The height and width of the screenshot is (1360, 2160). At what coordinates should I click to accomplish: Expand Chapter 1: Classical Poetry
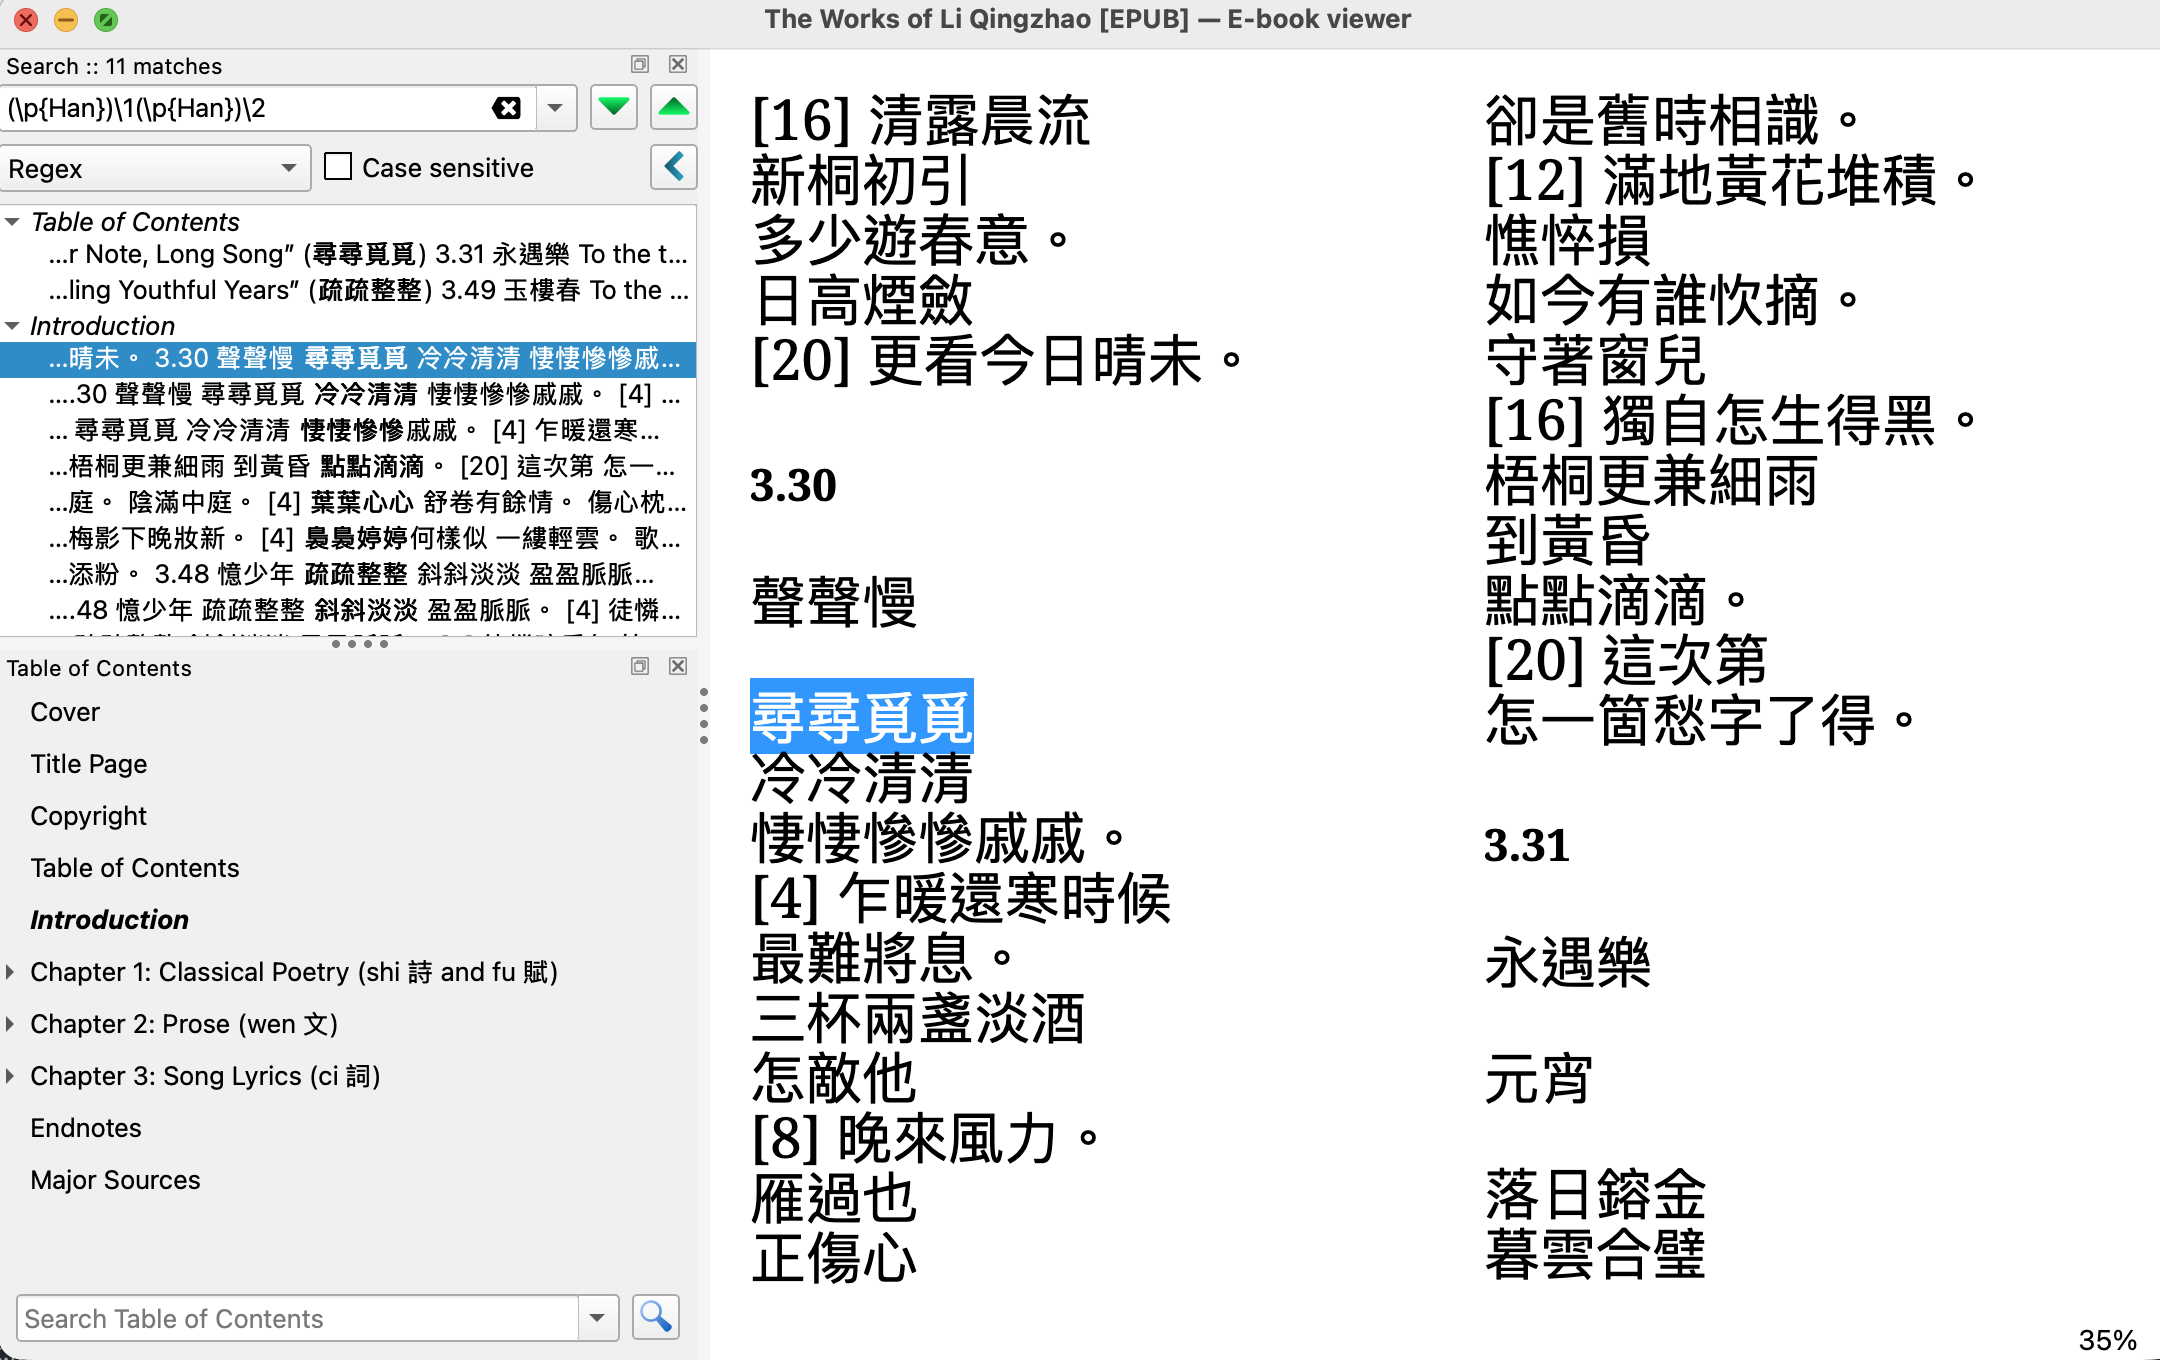click(11, 972)
